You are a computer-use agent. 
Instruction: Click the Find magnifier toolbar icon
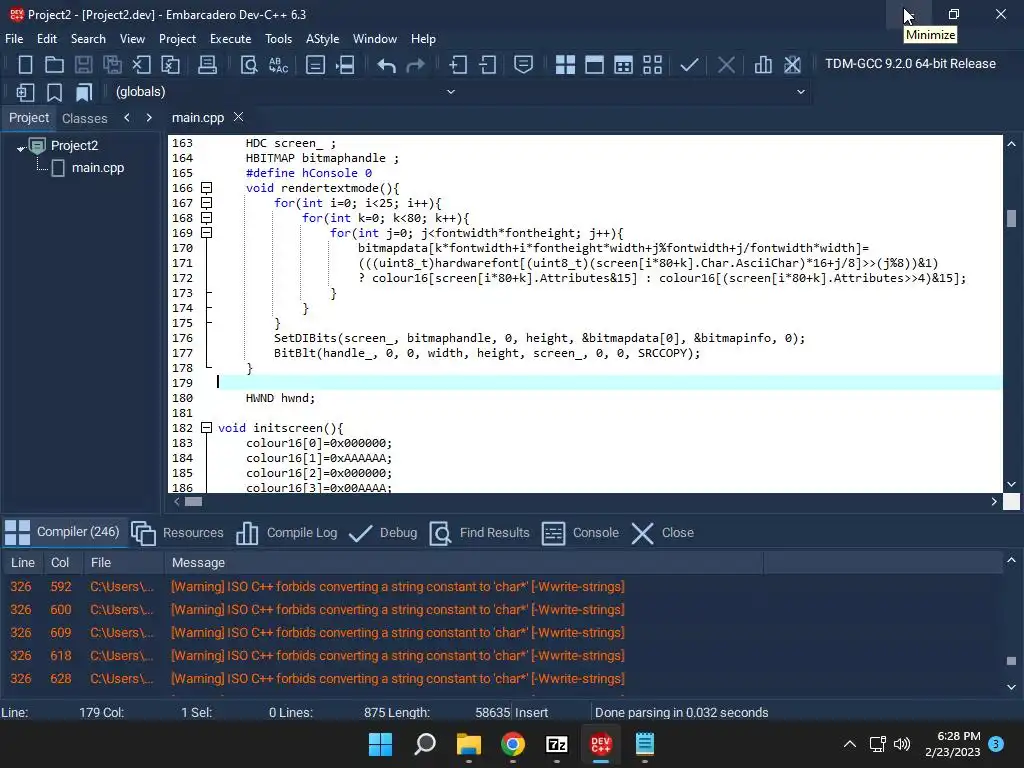click(249, 65)
